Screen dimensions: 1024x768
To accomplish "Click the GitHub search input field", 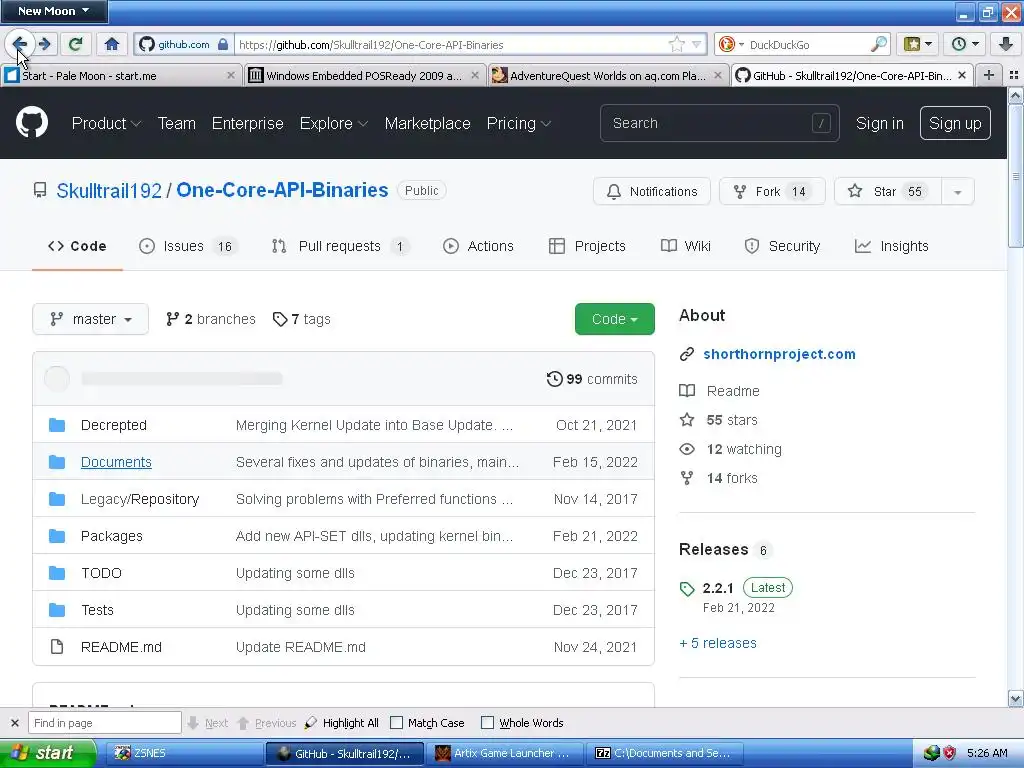I will pos(720,123).
